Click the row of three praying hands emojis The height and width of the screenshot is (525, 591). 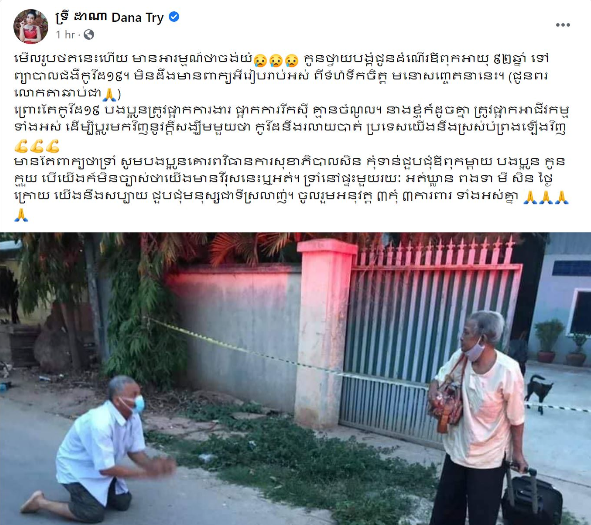pos(546,197)
